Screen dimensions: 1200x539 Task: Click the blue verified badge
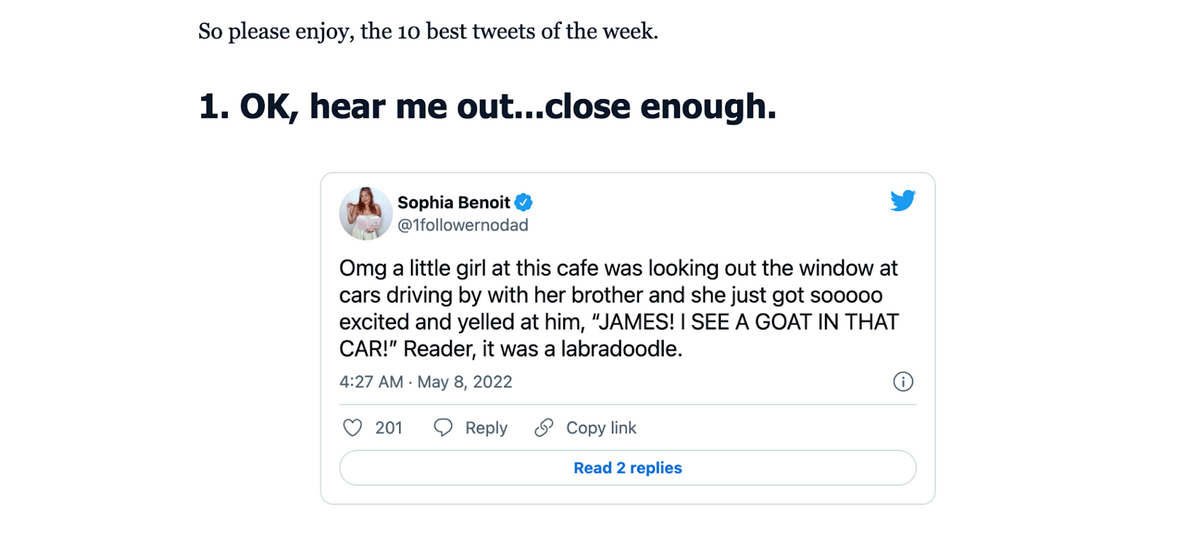click(522, 202)
